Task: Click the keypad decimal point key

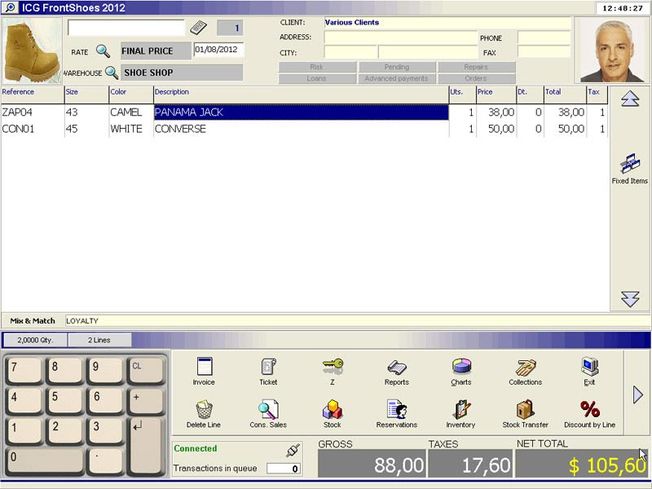Action: [105, 461]
